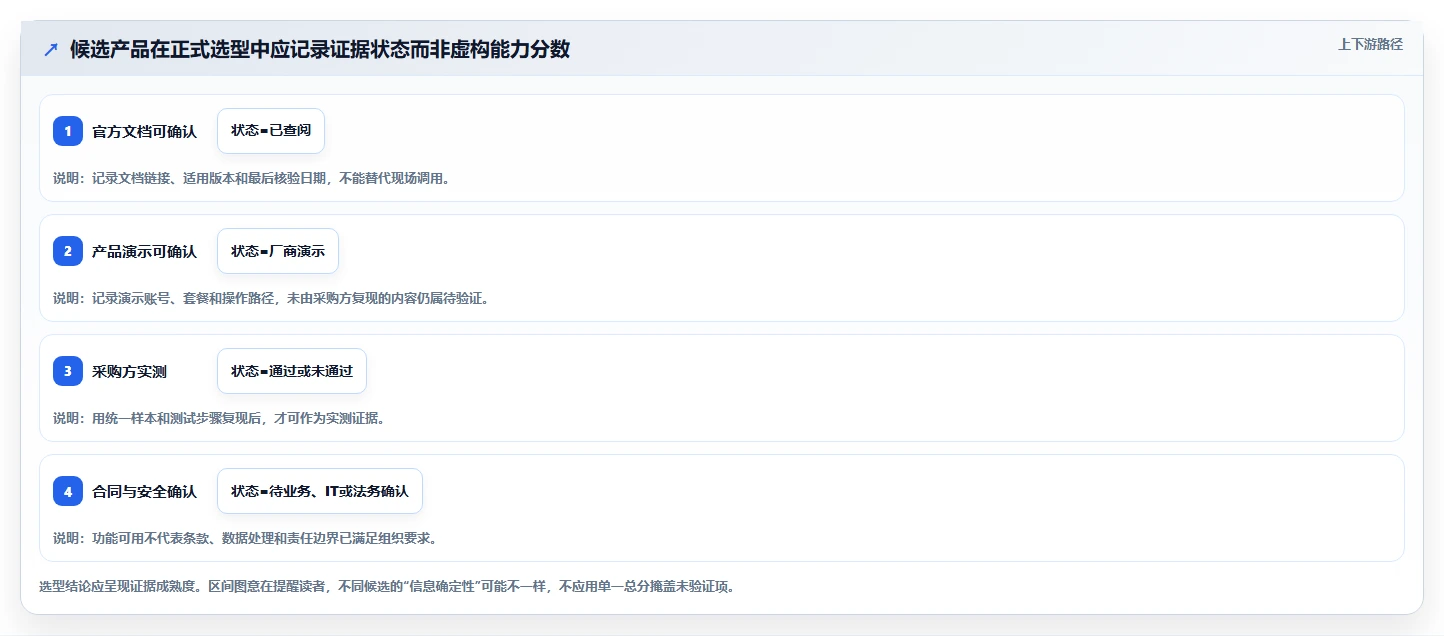This screenshot has height=636, width=1444.
Task: Click the 状态=已查阅 status chip
Action: (271, 131)
